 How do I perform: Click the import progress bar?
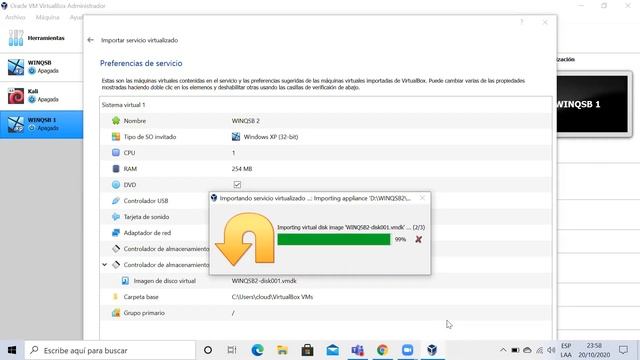click(334, 240)
